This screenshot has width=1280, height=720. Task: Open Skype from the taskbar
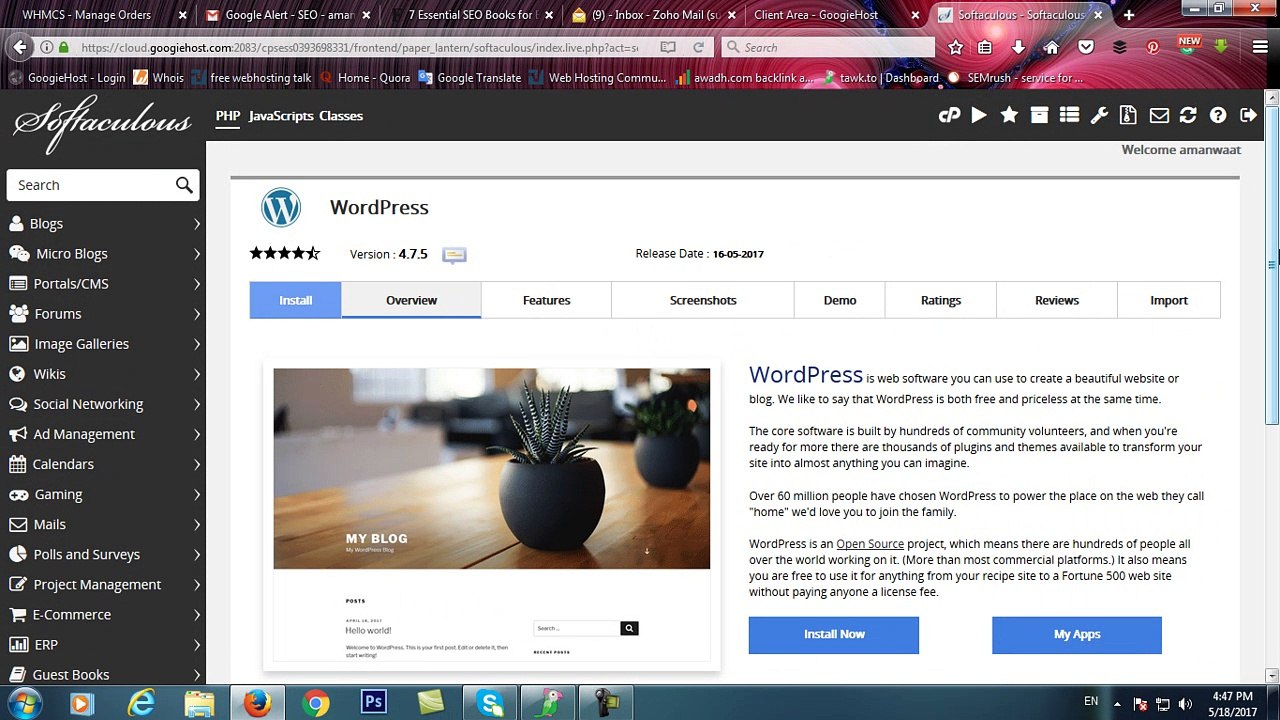(x=489, y=703)
